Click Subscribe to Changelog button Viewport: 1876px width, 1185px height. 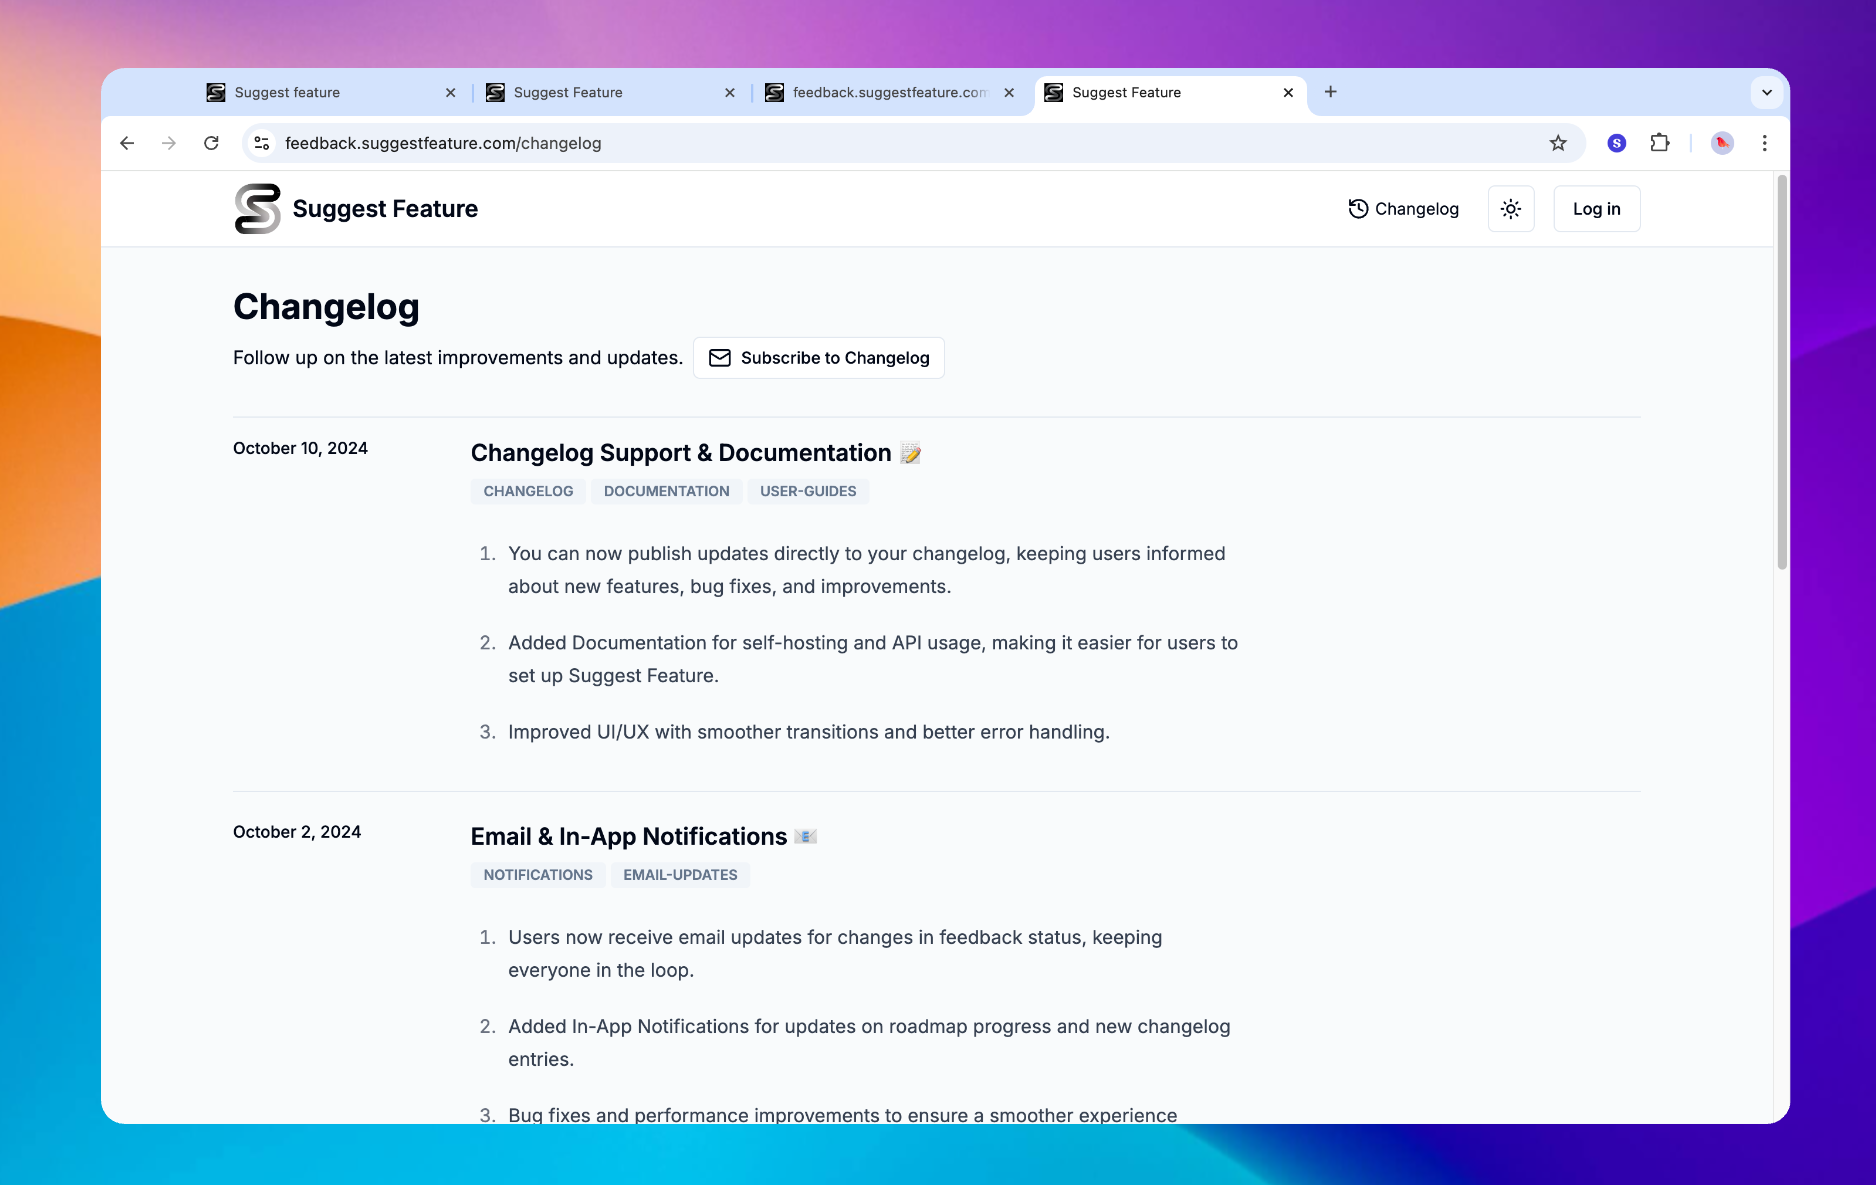point(819,358)
